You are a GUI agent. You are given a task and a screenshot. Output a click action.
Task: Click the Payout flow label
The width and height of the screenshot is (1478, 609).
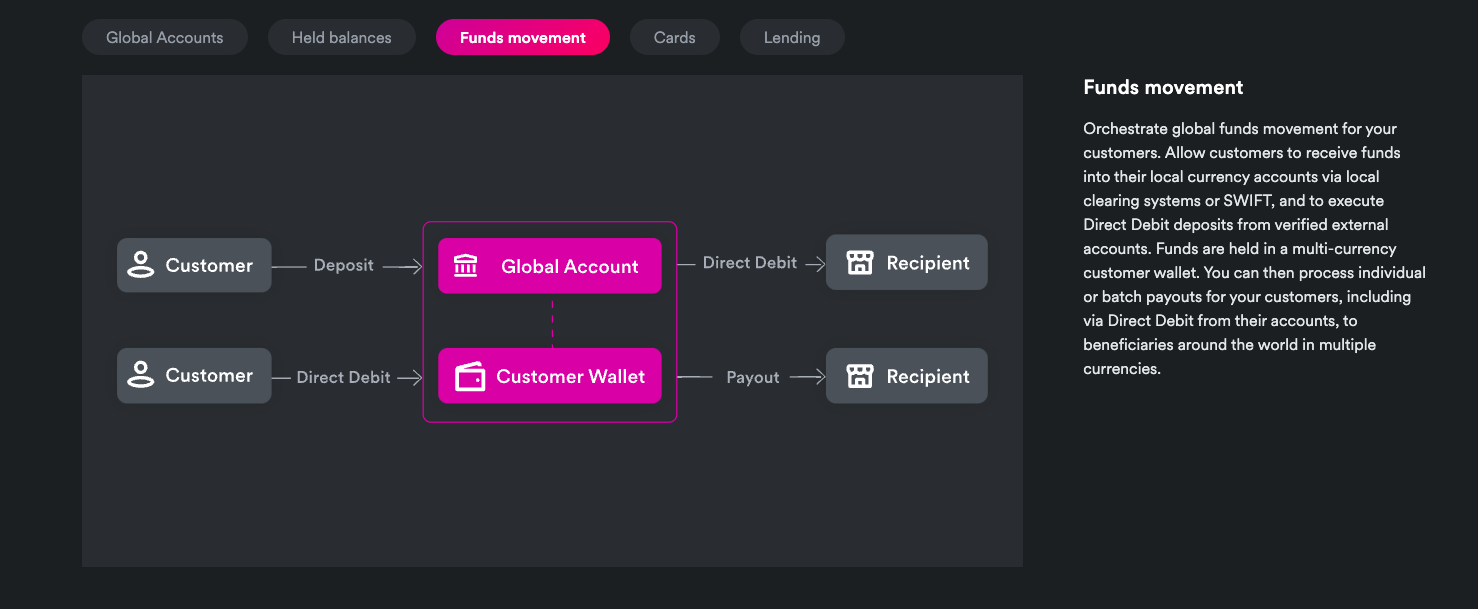click(x=753, y=377)
